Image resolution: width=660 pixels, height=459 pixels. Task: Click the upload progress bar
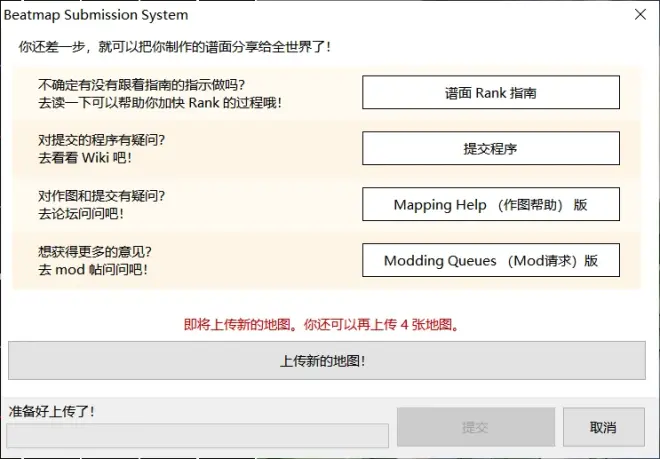(197, 435)
